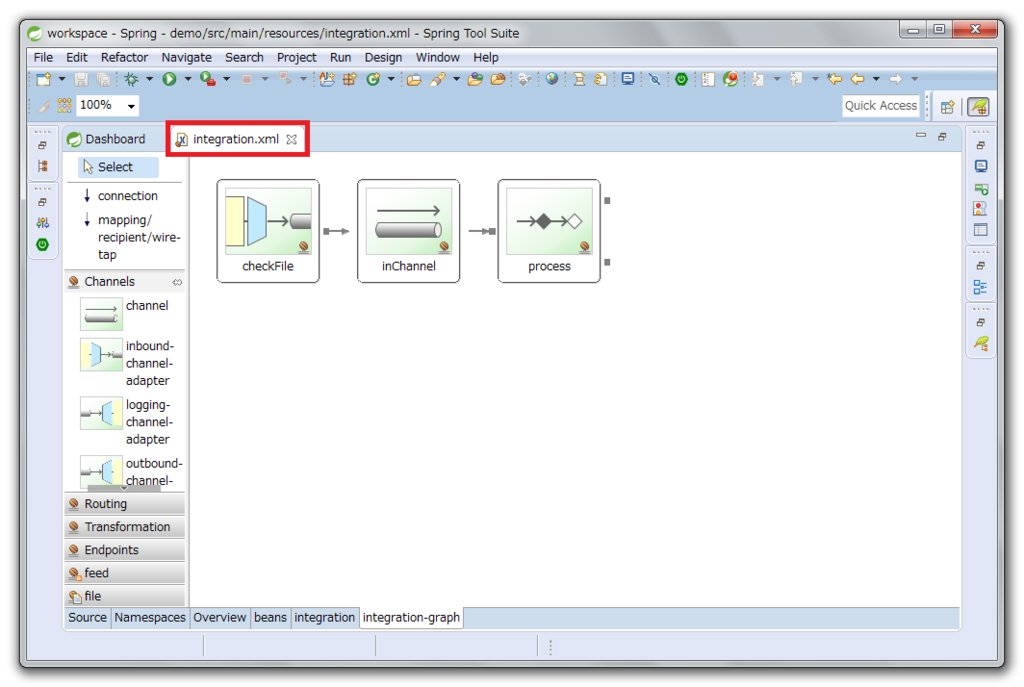Click the Relaunch red-dot refresh toolbar icon
The image size is (1024, 687).
tap(730, 79)
